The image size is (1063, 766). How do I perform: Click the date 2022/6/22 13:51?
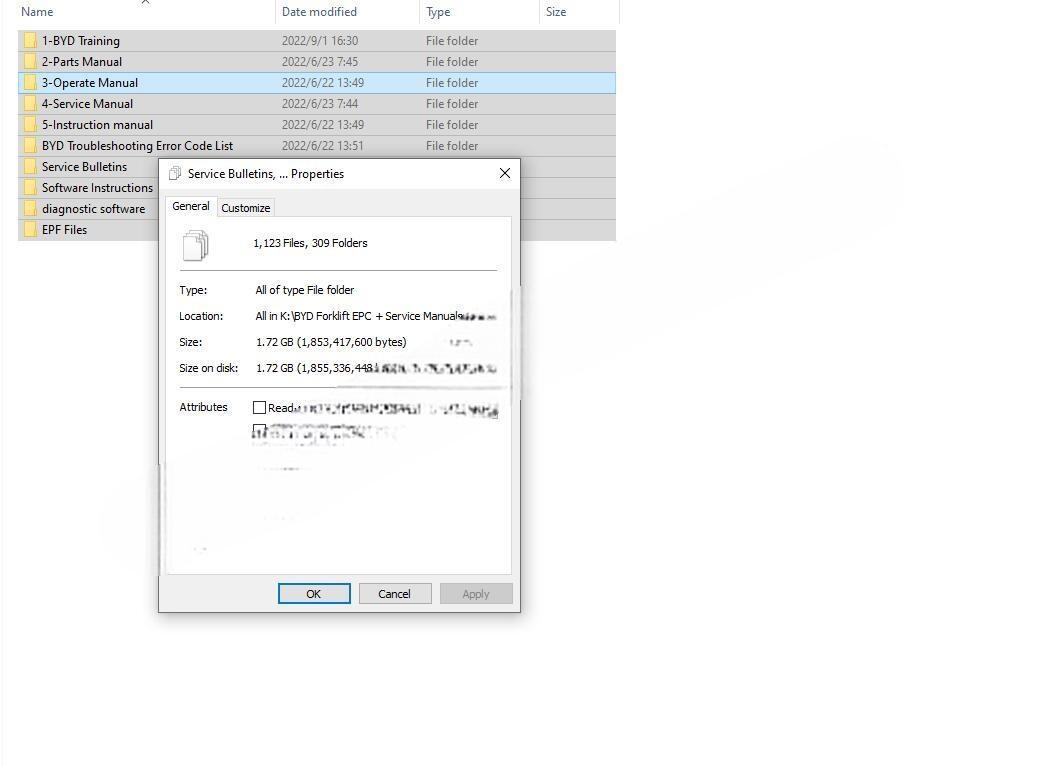tap(323, 146)
